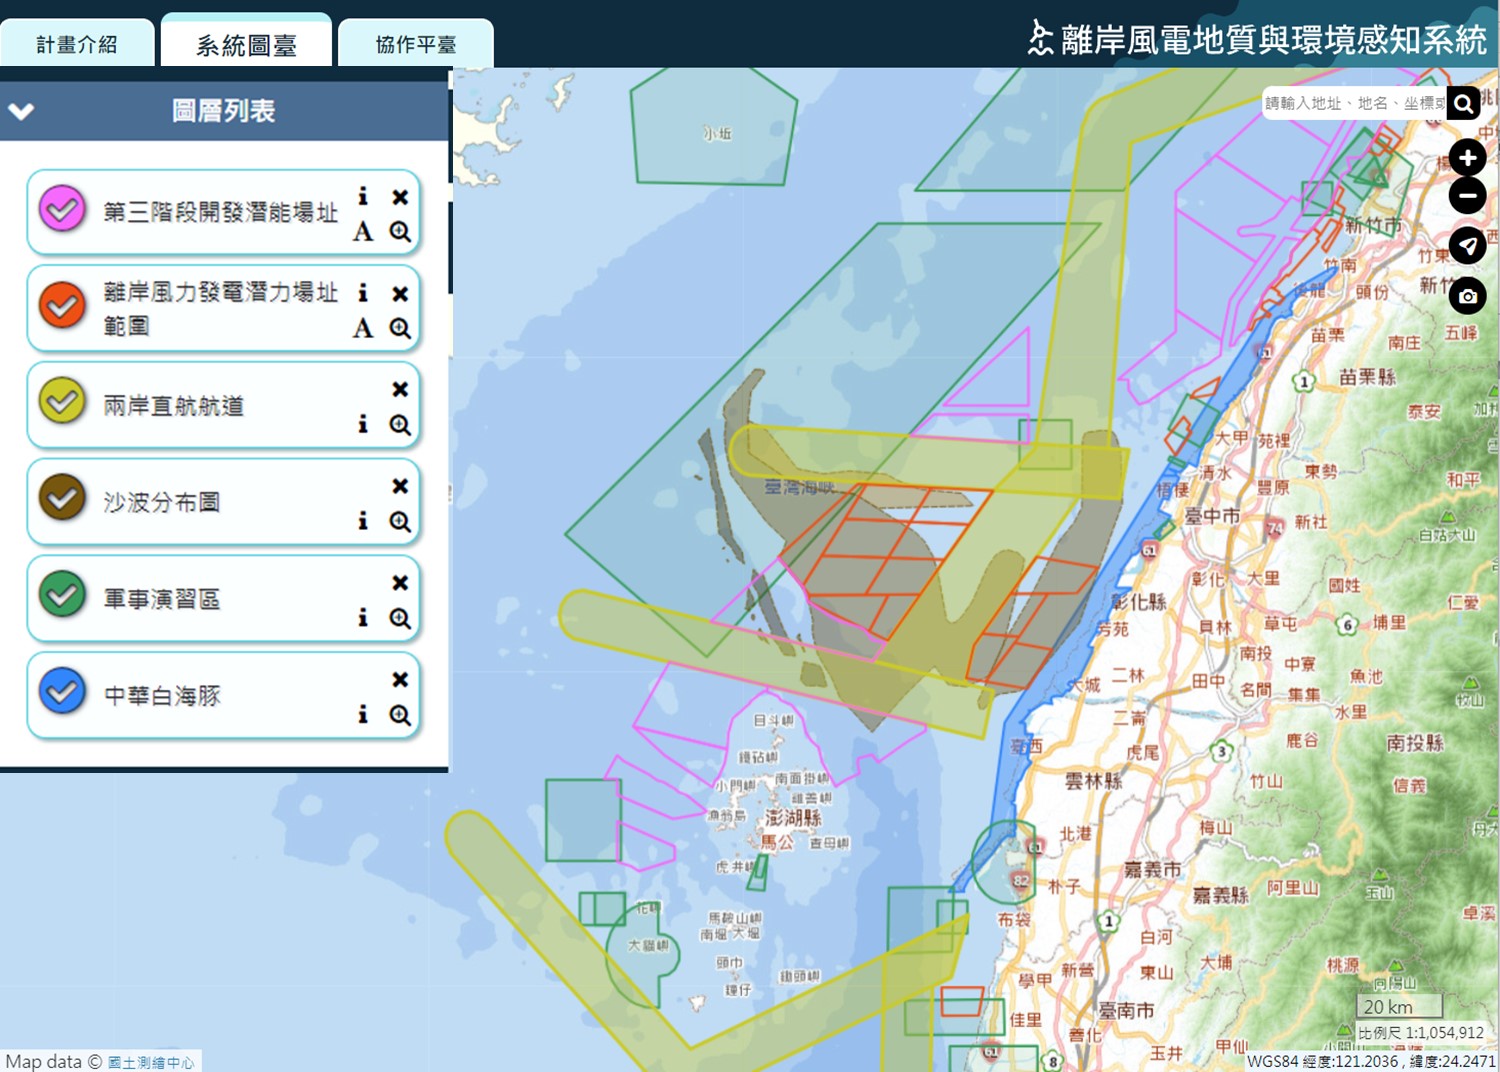Open info for 離岸風力發電潛力場址範圍
1500x1072 pixels.
coord(363,293)
